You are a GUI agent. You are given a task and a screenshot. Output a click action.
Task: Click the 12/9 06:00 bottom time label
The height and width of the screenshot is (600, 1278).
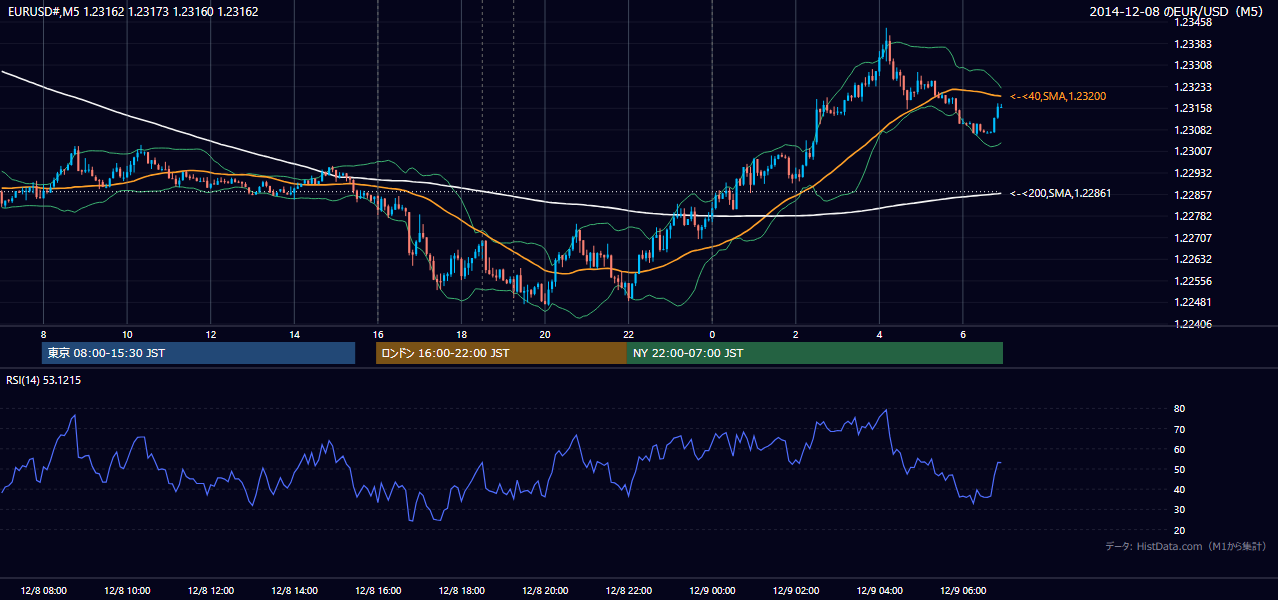coord(962,591)
